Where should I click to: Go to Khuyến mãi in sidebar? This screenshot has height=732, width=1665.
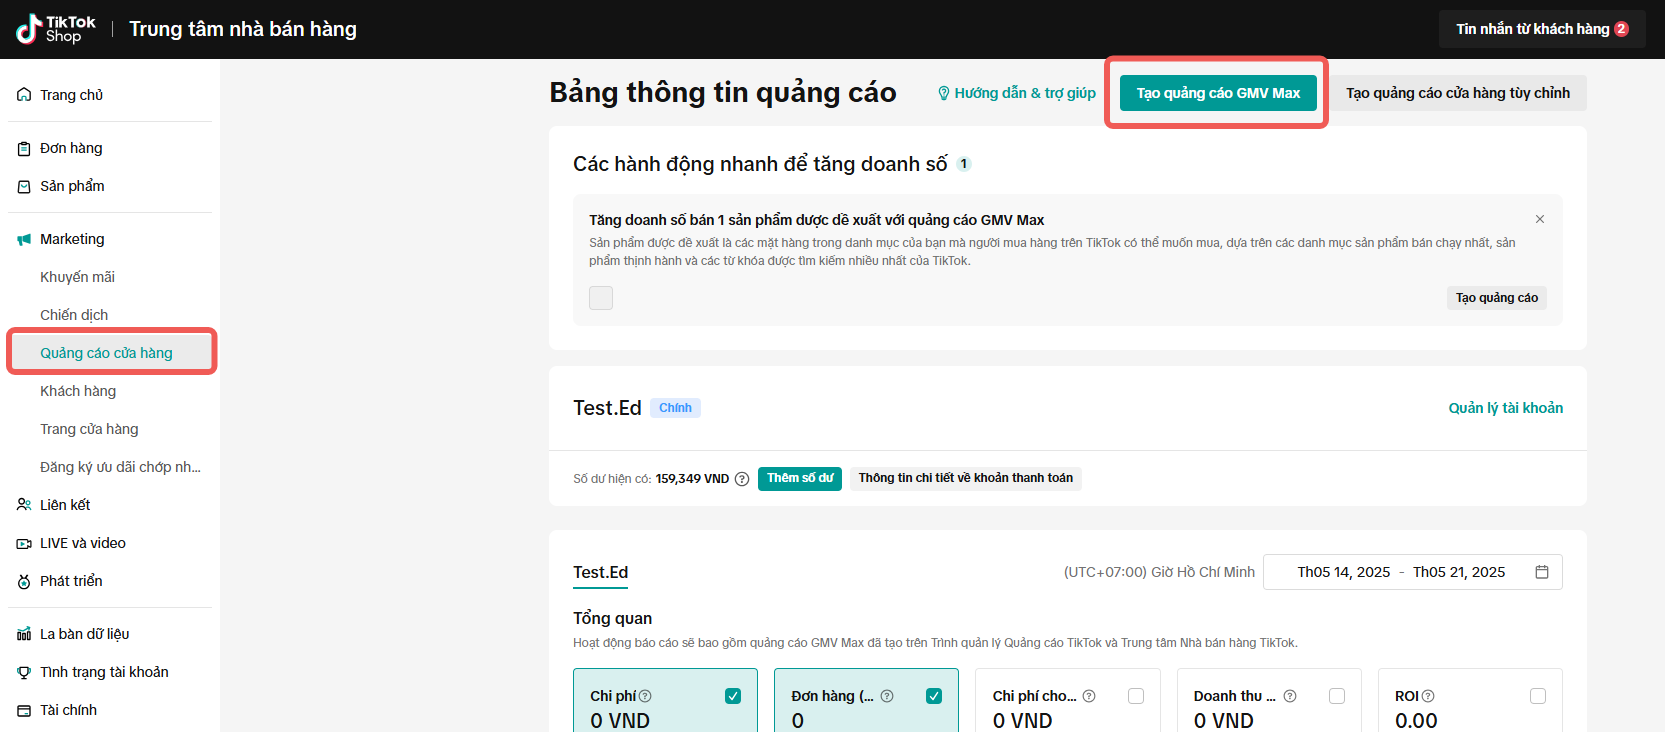pyautogui.click(x=77, y=277)
